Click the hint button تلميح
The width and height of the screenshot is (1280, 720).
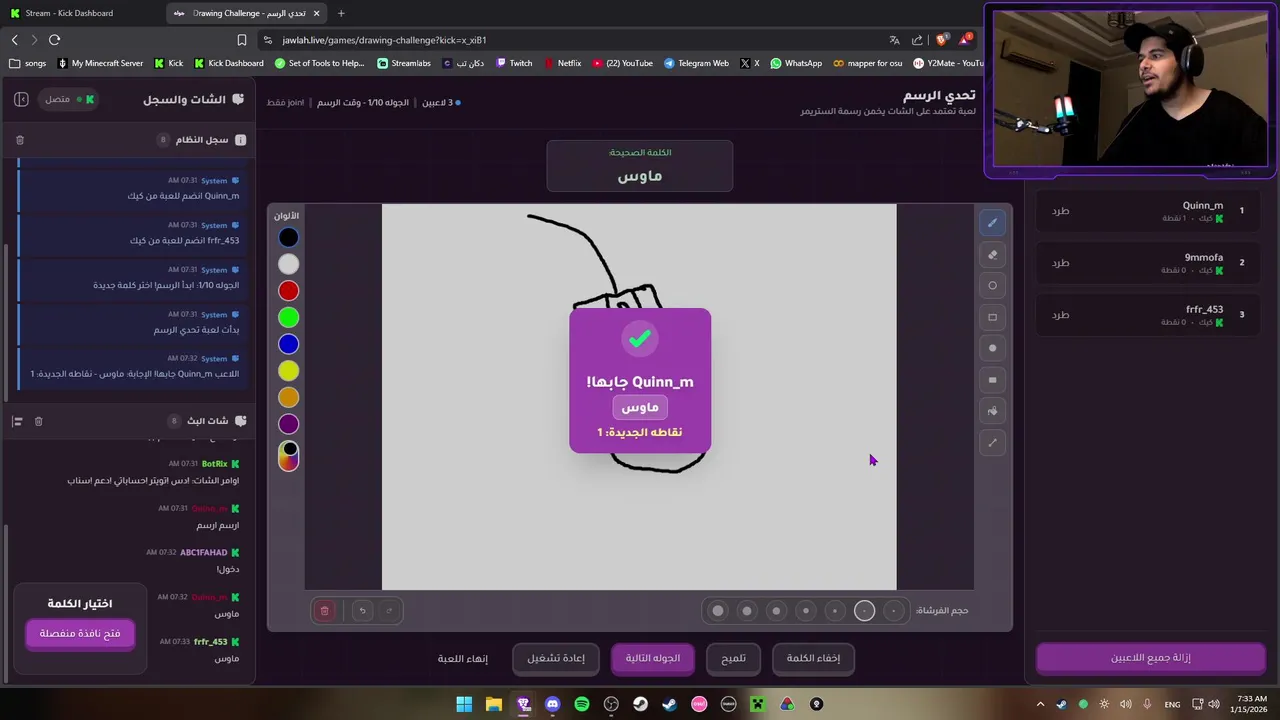coord(733,658)
